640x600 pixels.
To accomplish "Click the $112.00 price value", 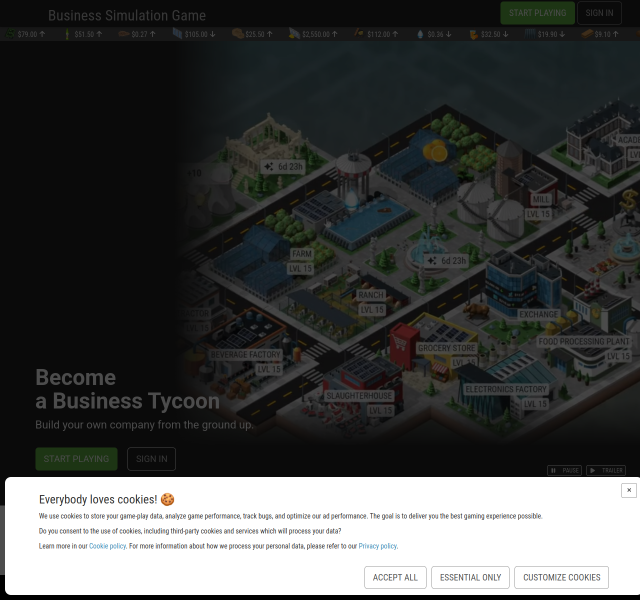I will coord(378,34).
